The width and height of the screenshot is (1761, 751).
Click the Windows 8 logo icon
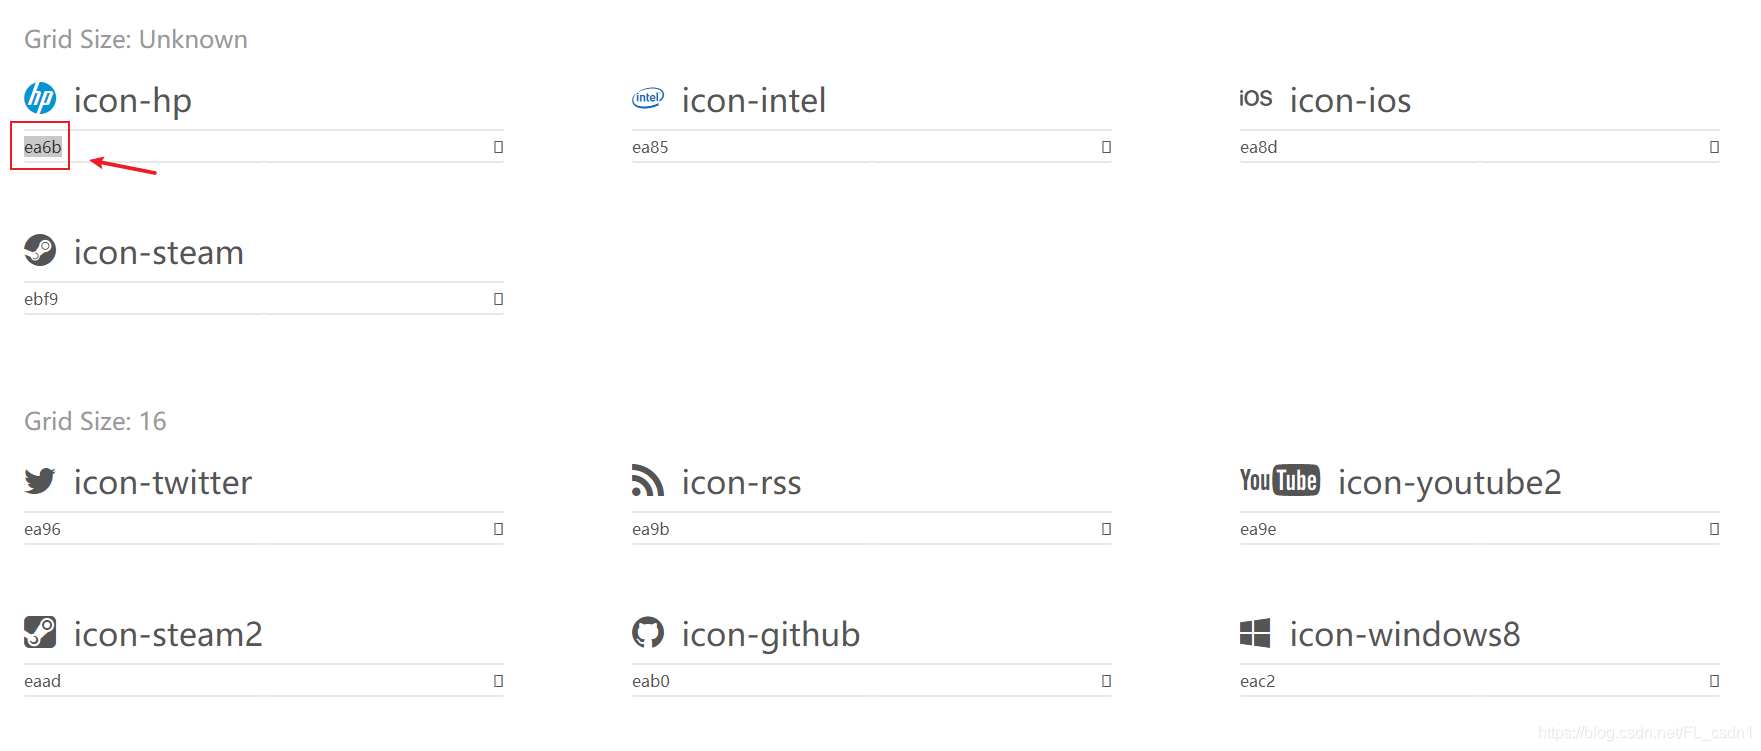click(x=1255, y=632)
